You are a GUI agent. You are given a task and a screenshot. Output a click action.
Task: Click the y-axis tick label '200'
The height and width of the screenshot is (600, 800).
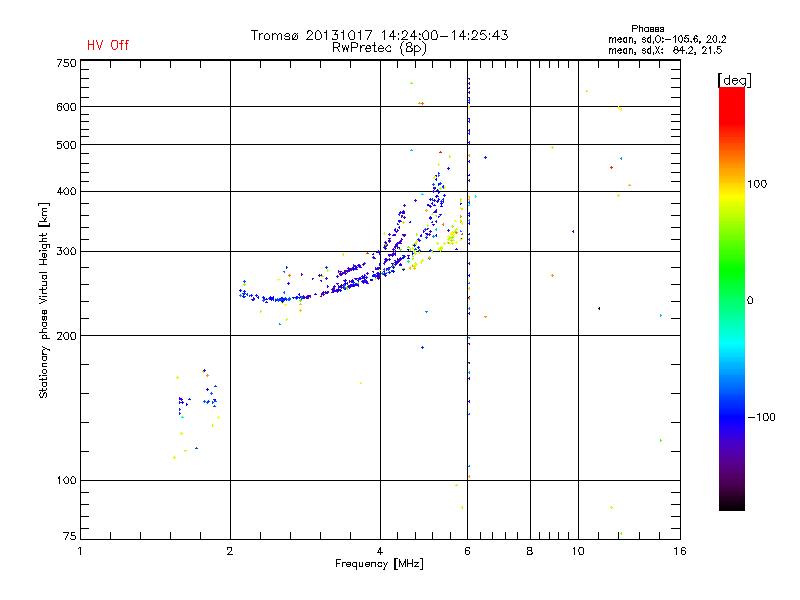[66, 336]
